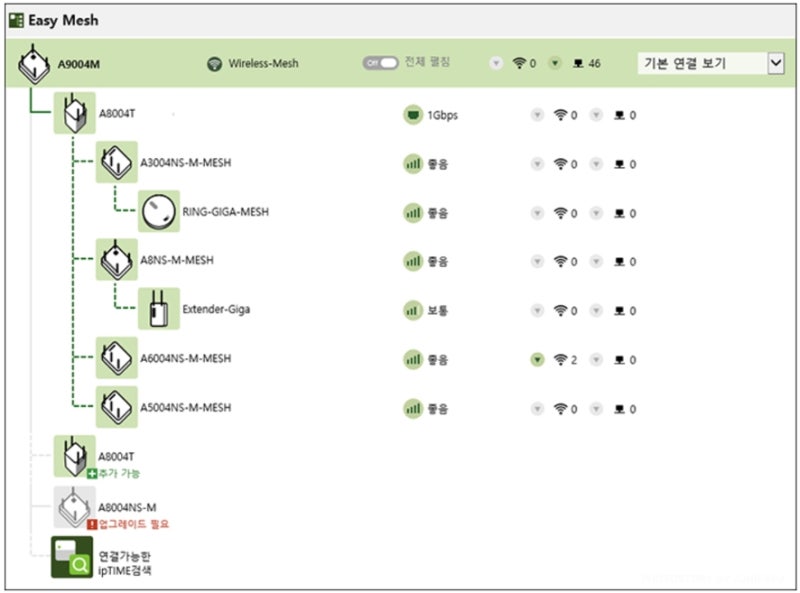Image resolution: width=800 pixels, height=593 pixels.
Task: Toggle the 전체 펼침 switch
Action: 380,63
